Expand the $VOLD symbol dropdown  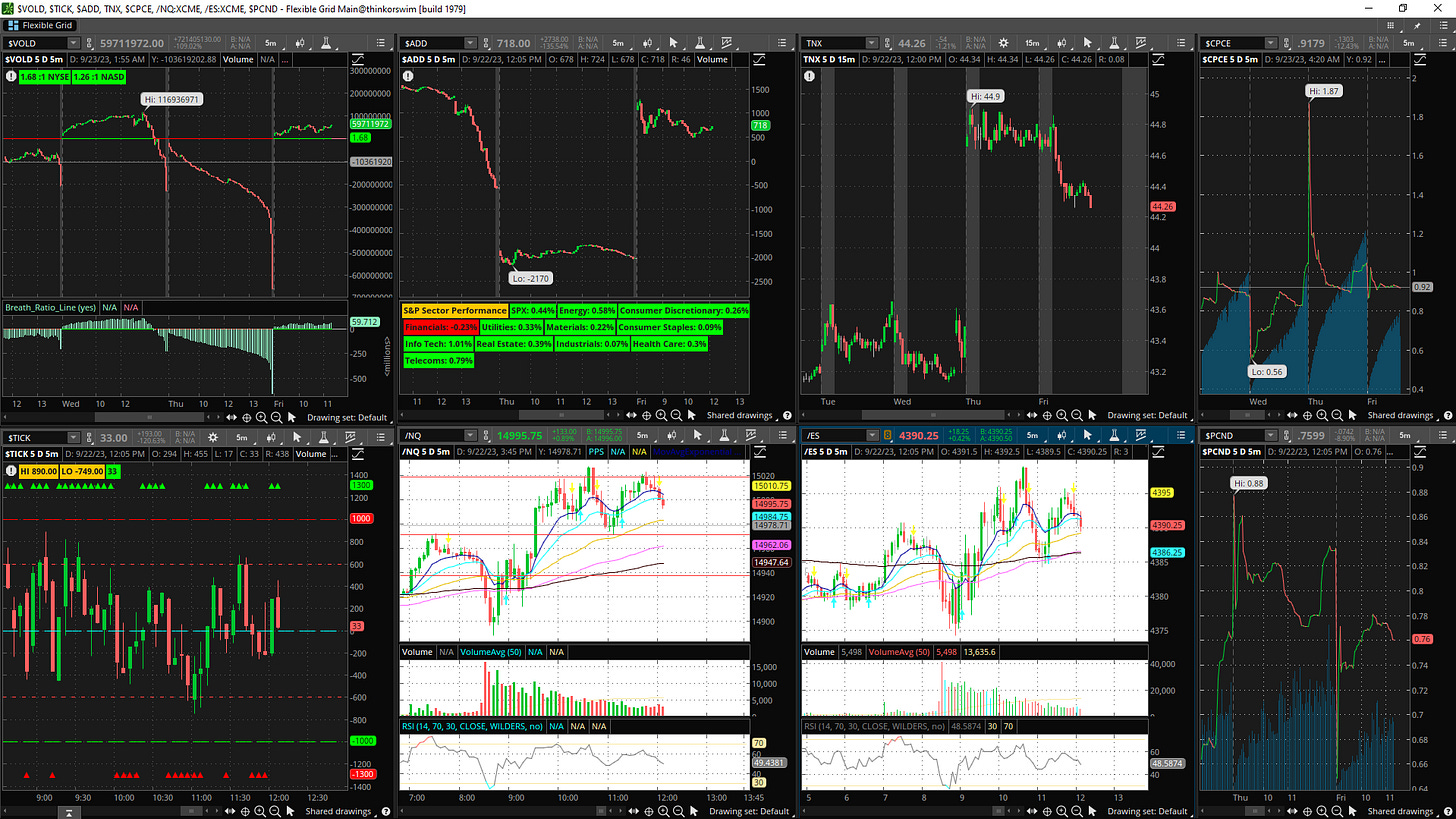[73, 43]
